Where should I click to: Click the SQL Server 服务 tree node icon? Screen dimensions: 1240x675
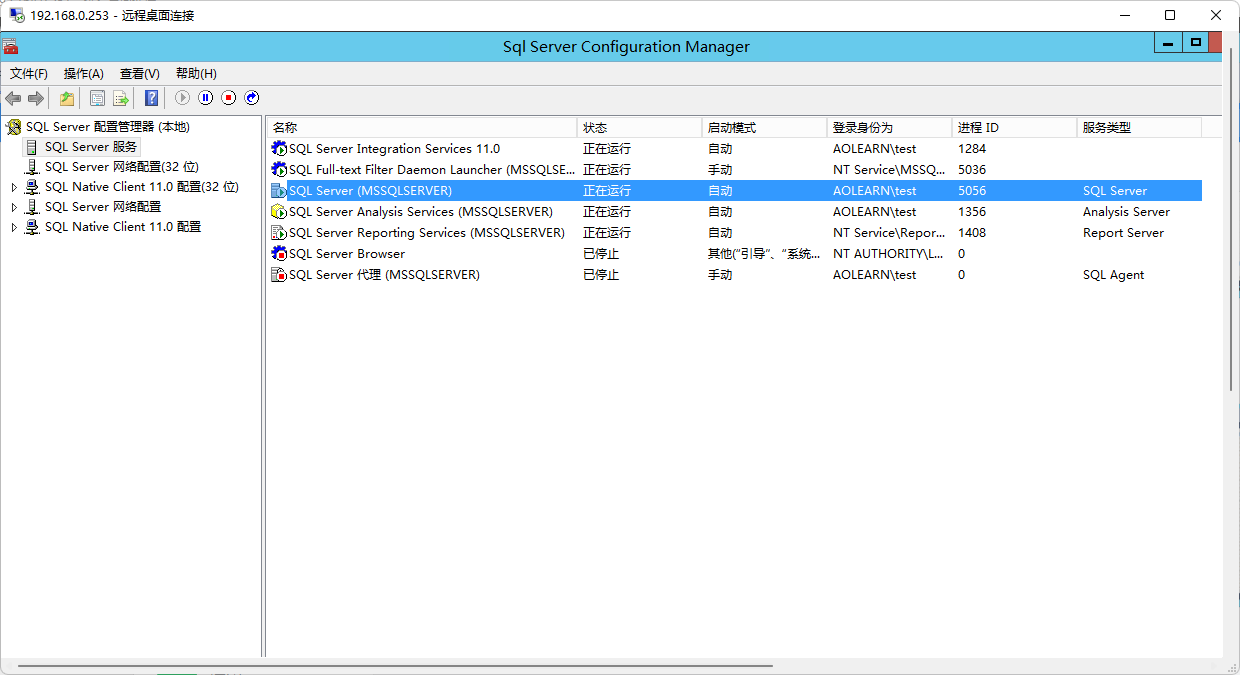pos(32,147)
